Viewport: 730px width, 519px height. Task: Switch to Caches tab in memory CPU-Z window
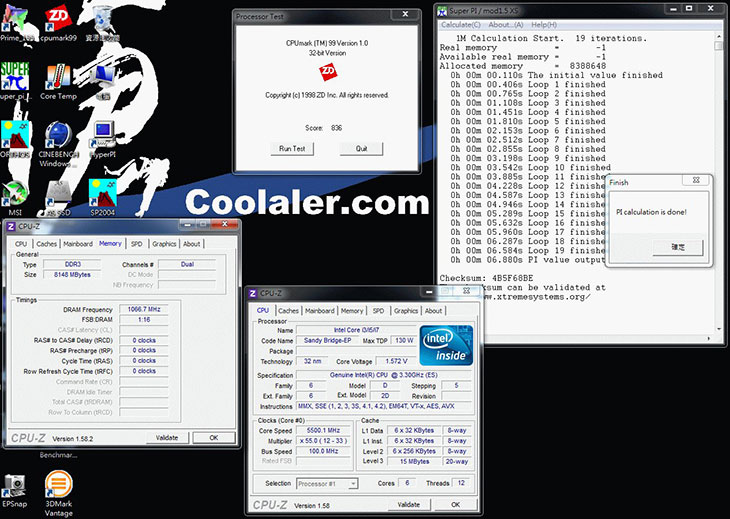point(47,244)
